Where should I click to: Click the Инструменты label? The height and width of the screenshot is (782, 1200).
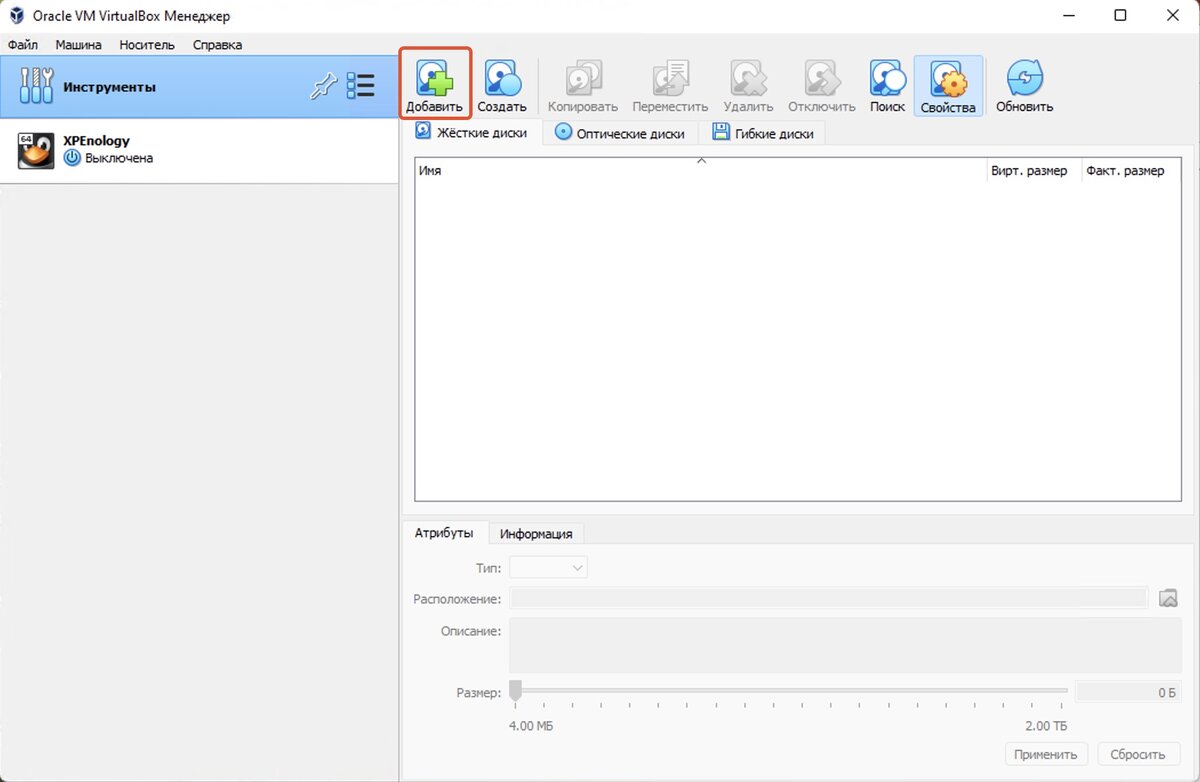pos(109,87)
